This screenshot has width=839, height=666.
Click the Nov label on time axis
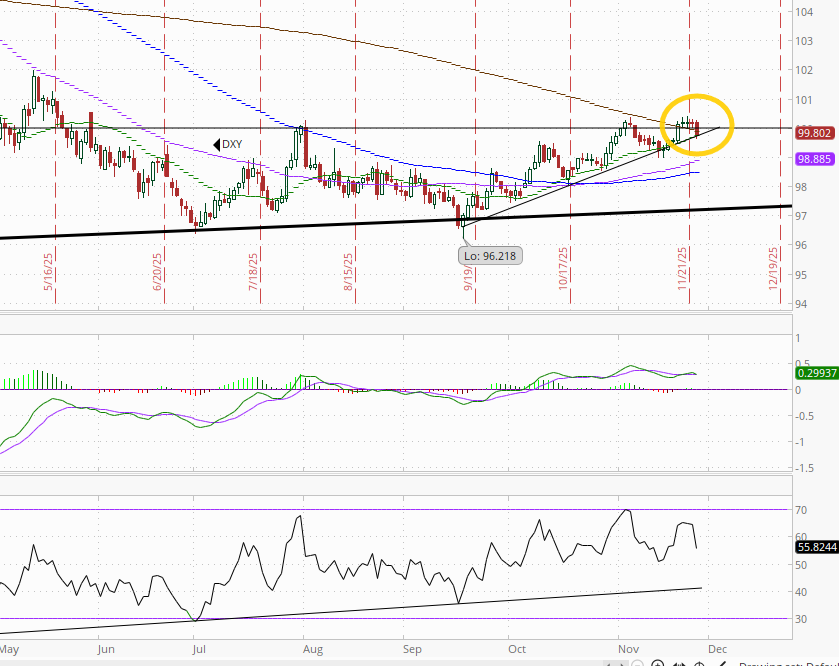[x=628, y=649]
